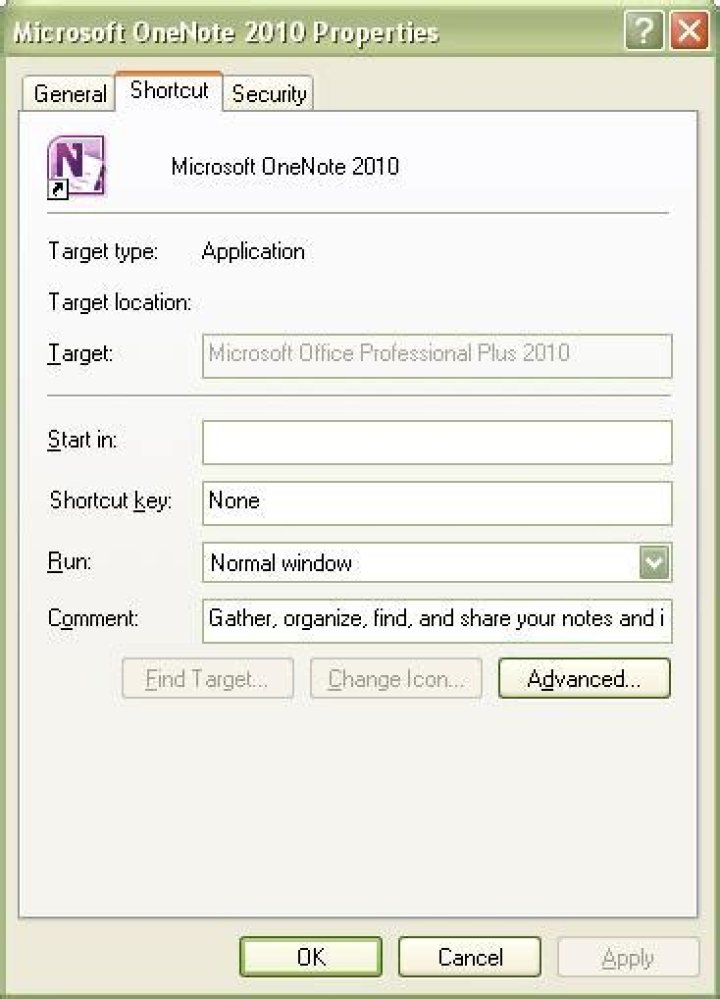This screenshot has height=999, width=720.
Task: Click the Find Target button
Action: (207, 679)
